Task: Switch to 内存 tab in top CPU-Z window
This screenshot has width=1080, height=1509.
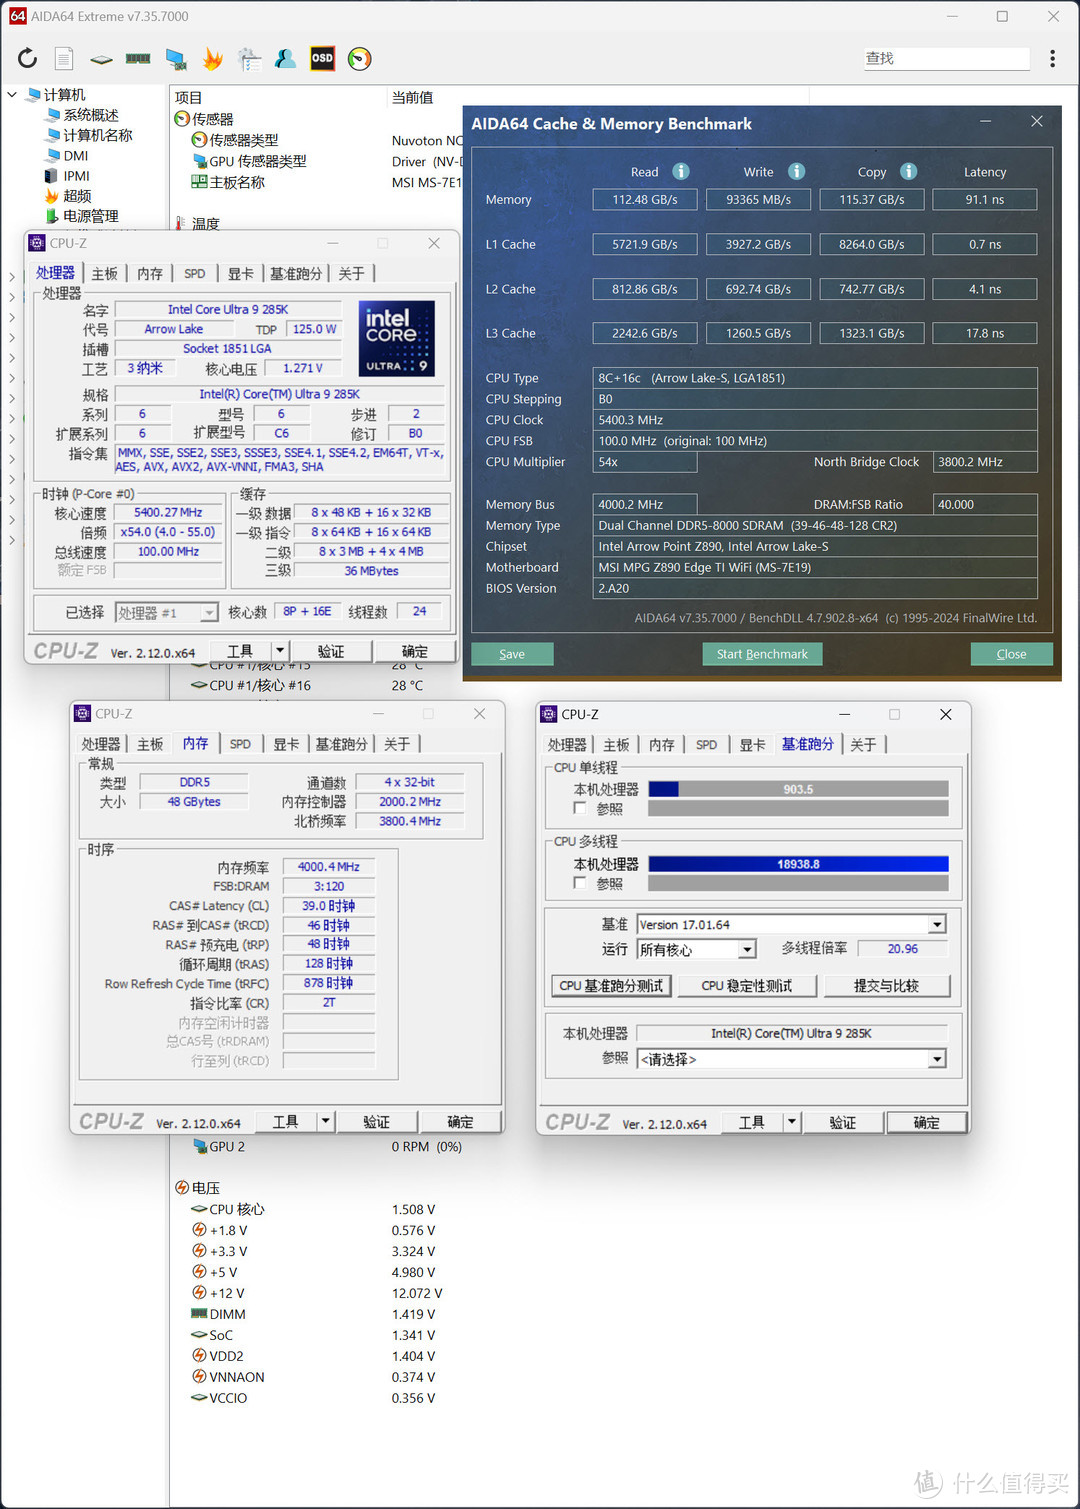Action: [x=150, y=273]
